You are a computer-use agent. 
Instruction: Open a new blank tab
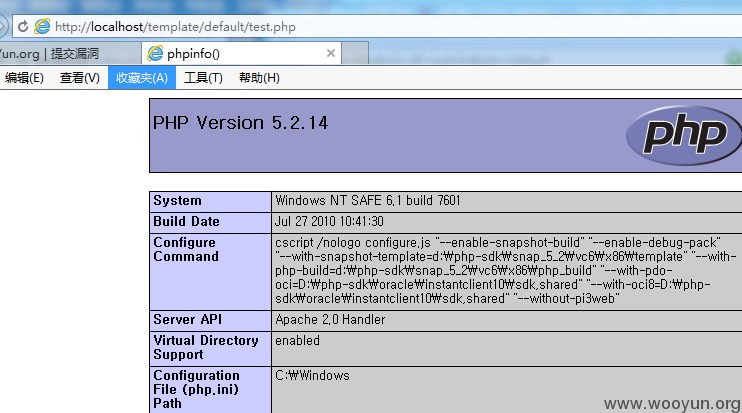(x=355, y=53)
